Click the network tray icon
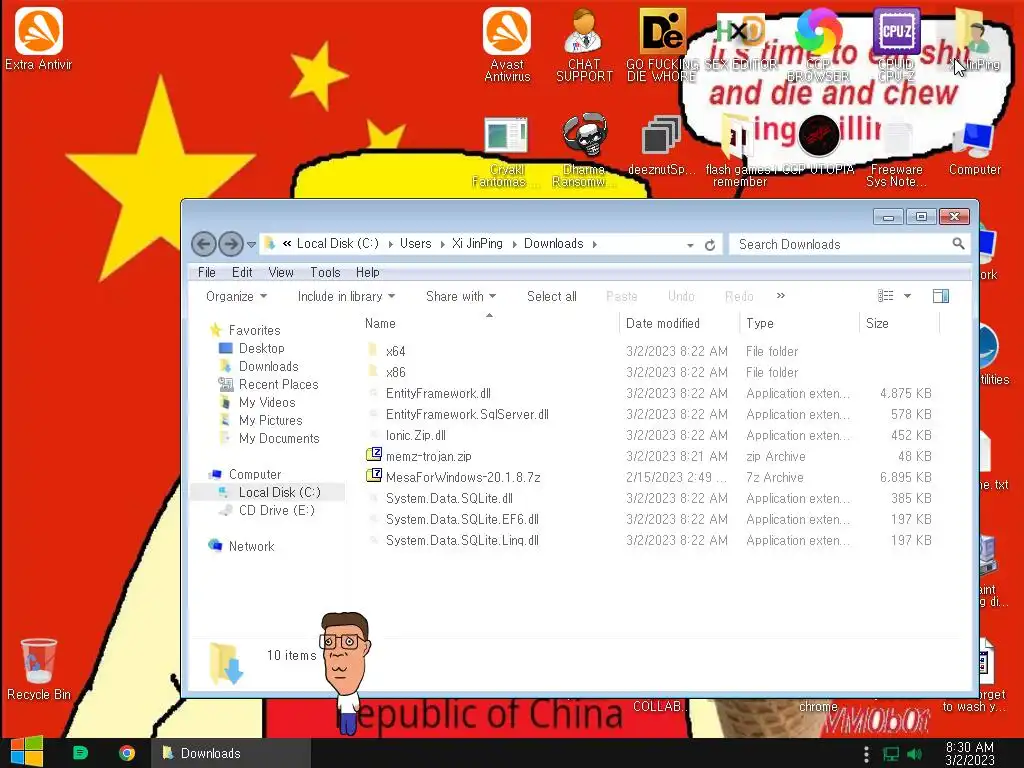 [x=891, y=754]
